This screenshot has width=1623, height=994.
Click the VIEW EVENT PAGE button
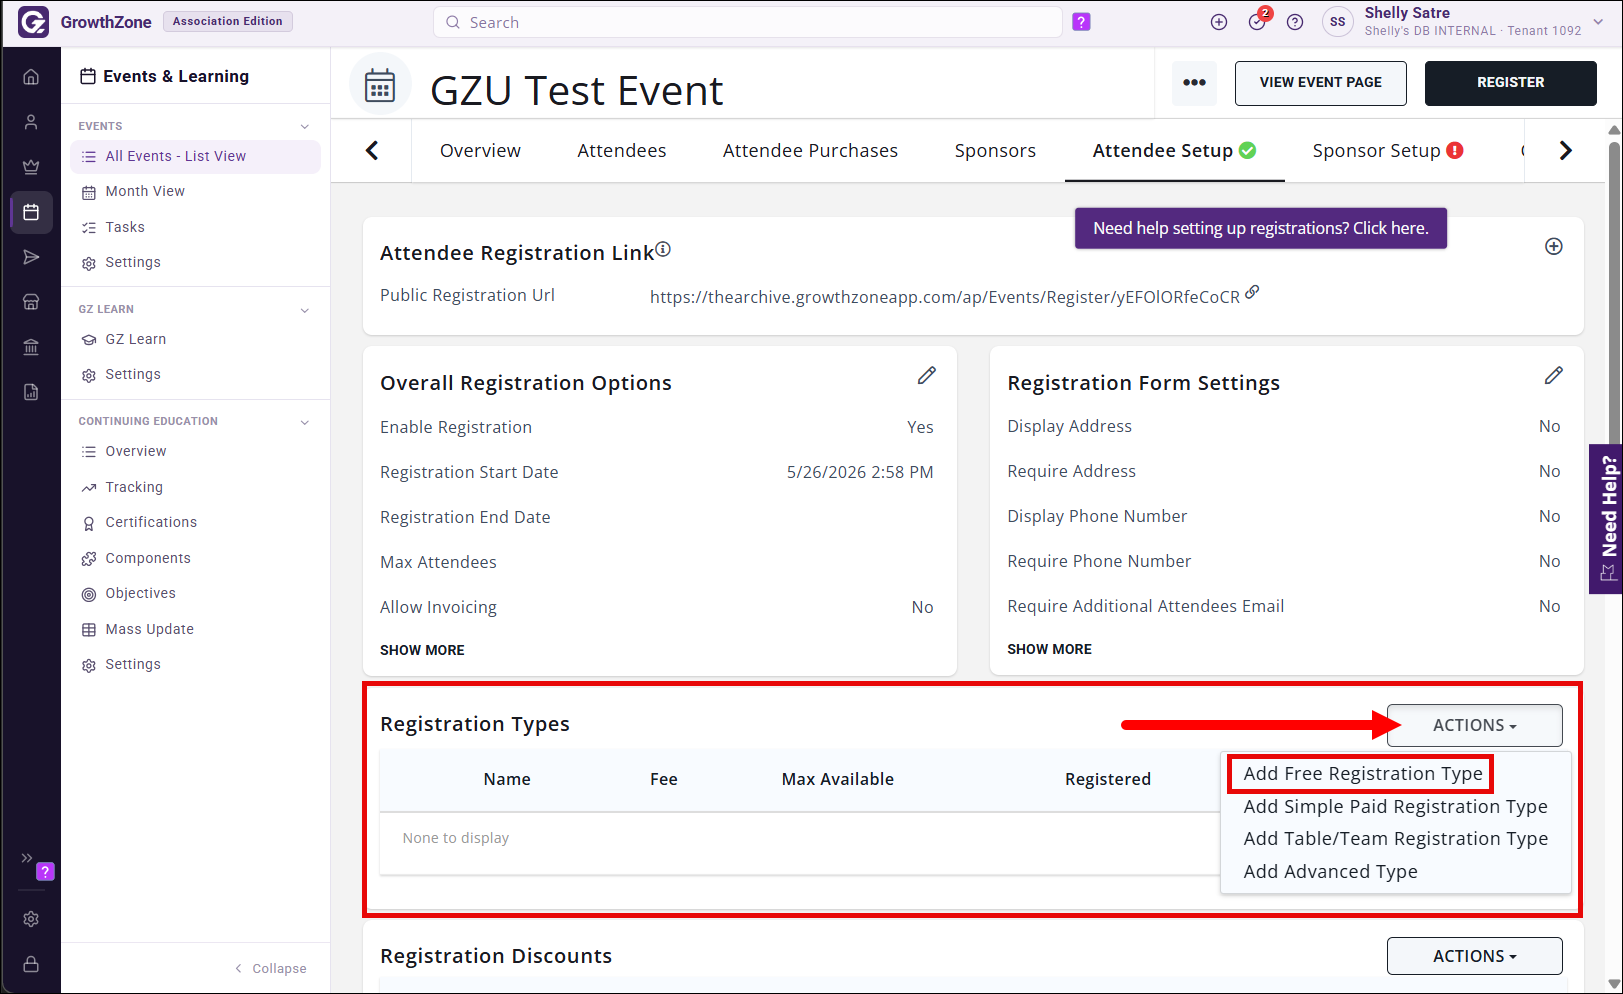[x=1320, y=83]
